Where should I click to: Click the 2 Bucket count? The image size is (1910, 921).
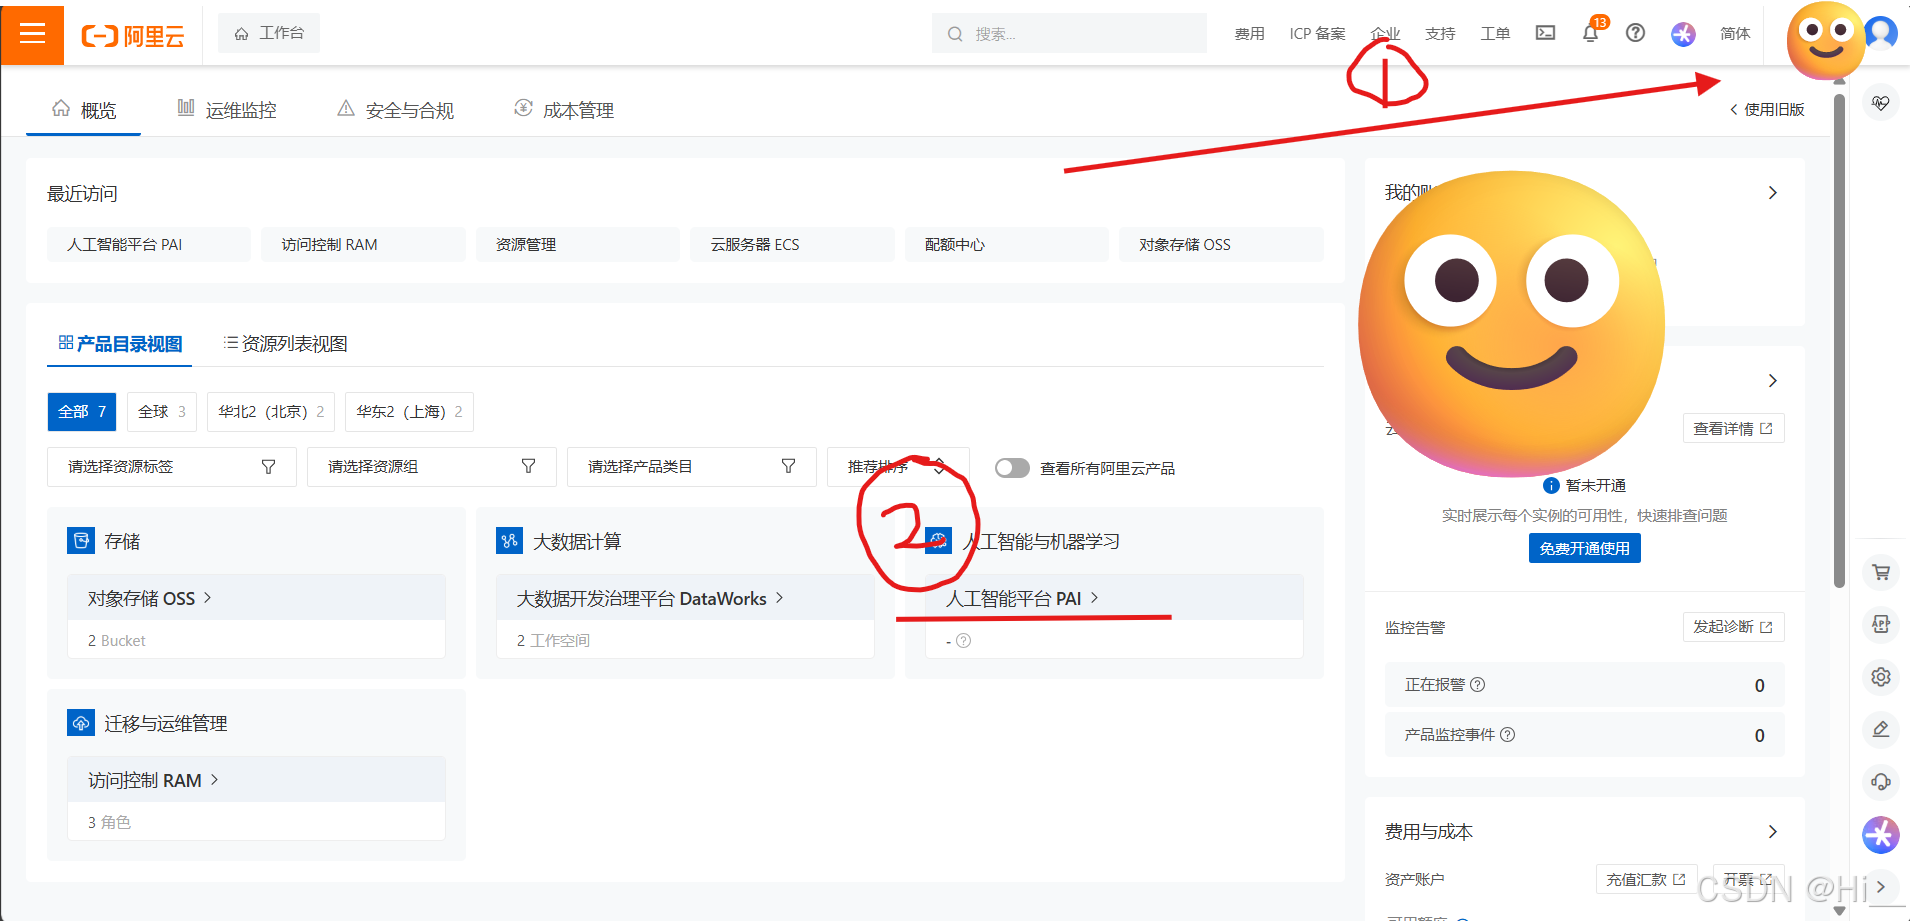116,641
